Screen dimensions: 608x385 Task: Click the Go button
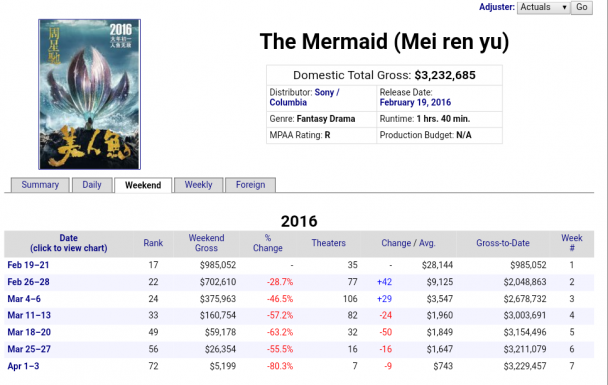pyautogui.click(x=581, y=7)
